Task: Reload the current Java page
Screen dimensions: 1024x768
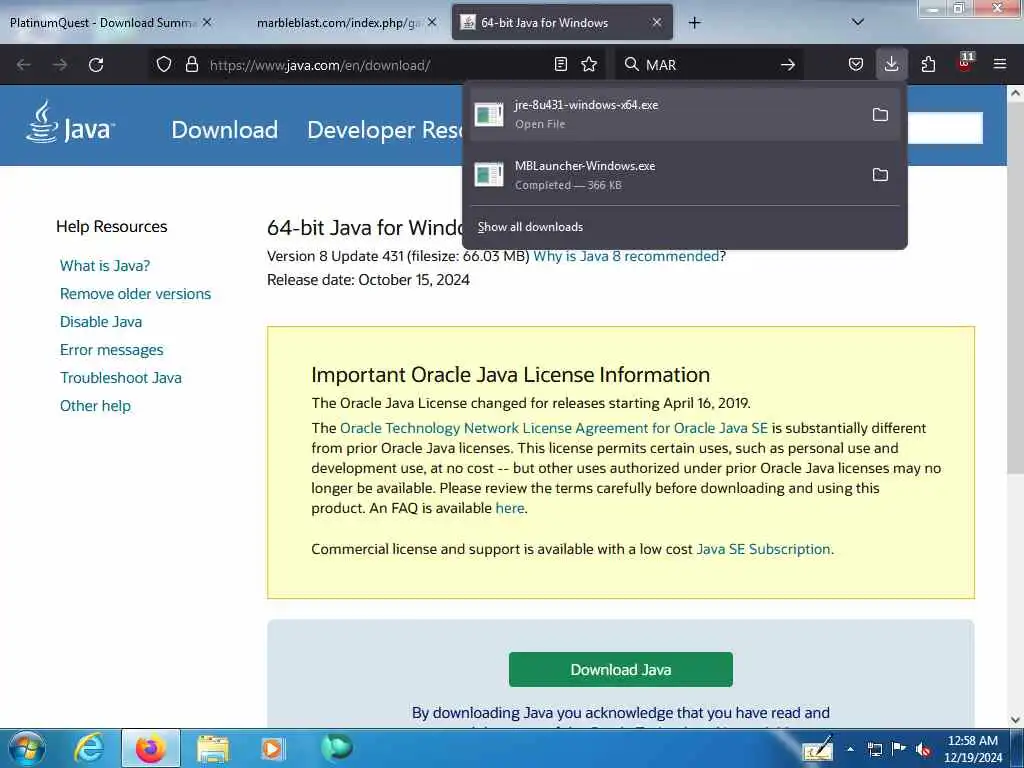Action: point(96,65)
